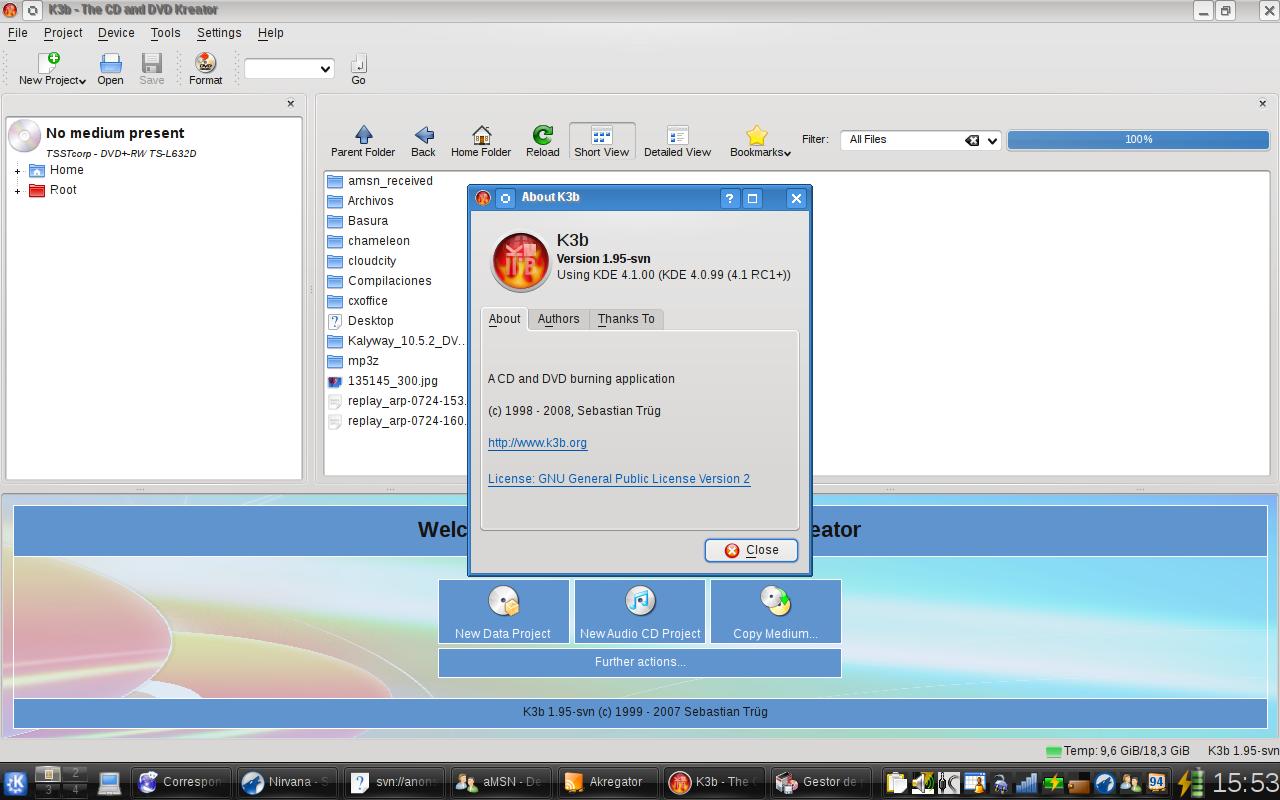This screenshot has width=1280, height=800.
Task: Open the Device menu
Action: [116, 33]
